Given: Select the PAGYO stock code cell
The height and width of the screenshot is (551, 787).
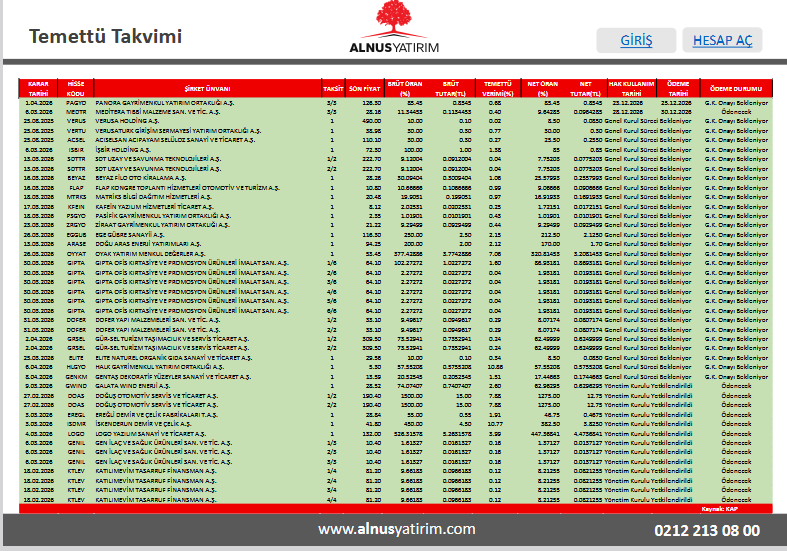Looking at the screenshot, I should point(76,103).
